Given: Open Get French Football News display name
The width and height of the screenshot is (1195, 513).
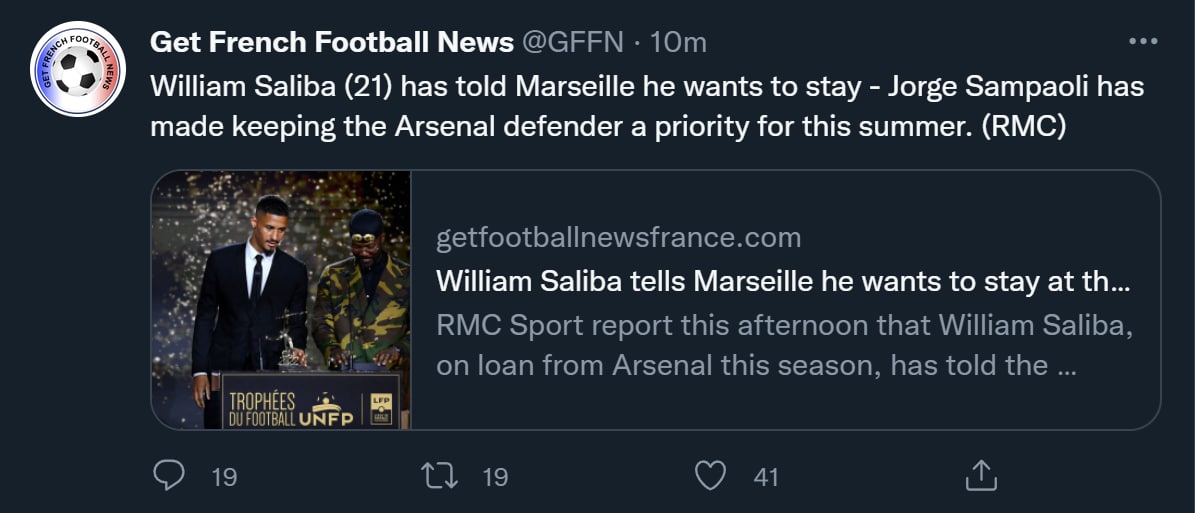Looking at the screenshot, I should tap(332, 42).
